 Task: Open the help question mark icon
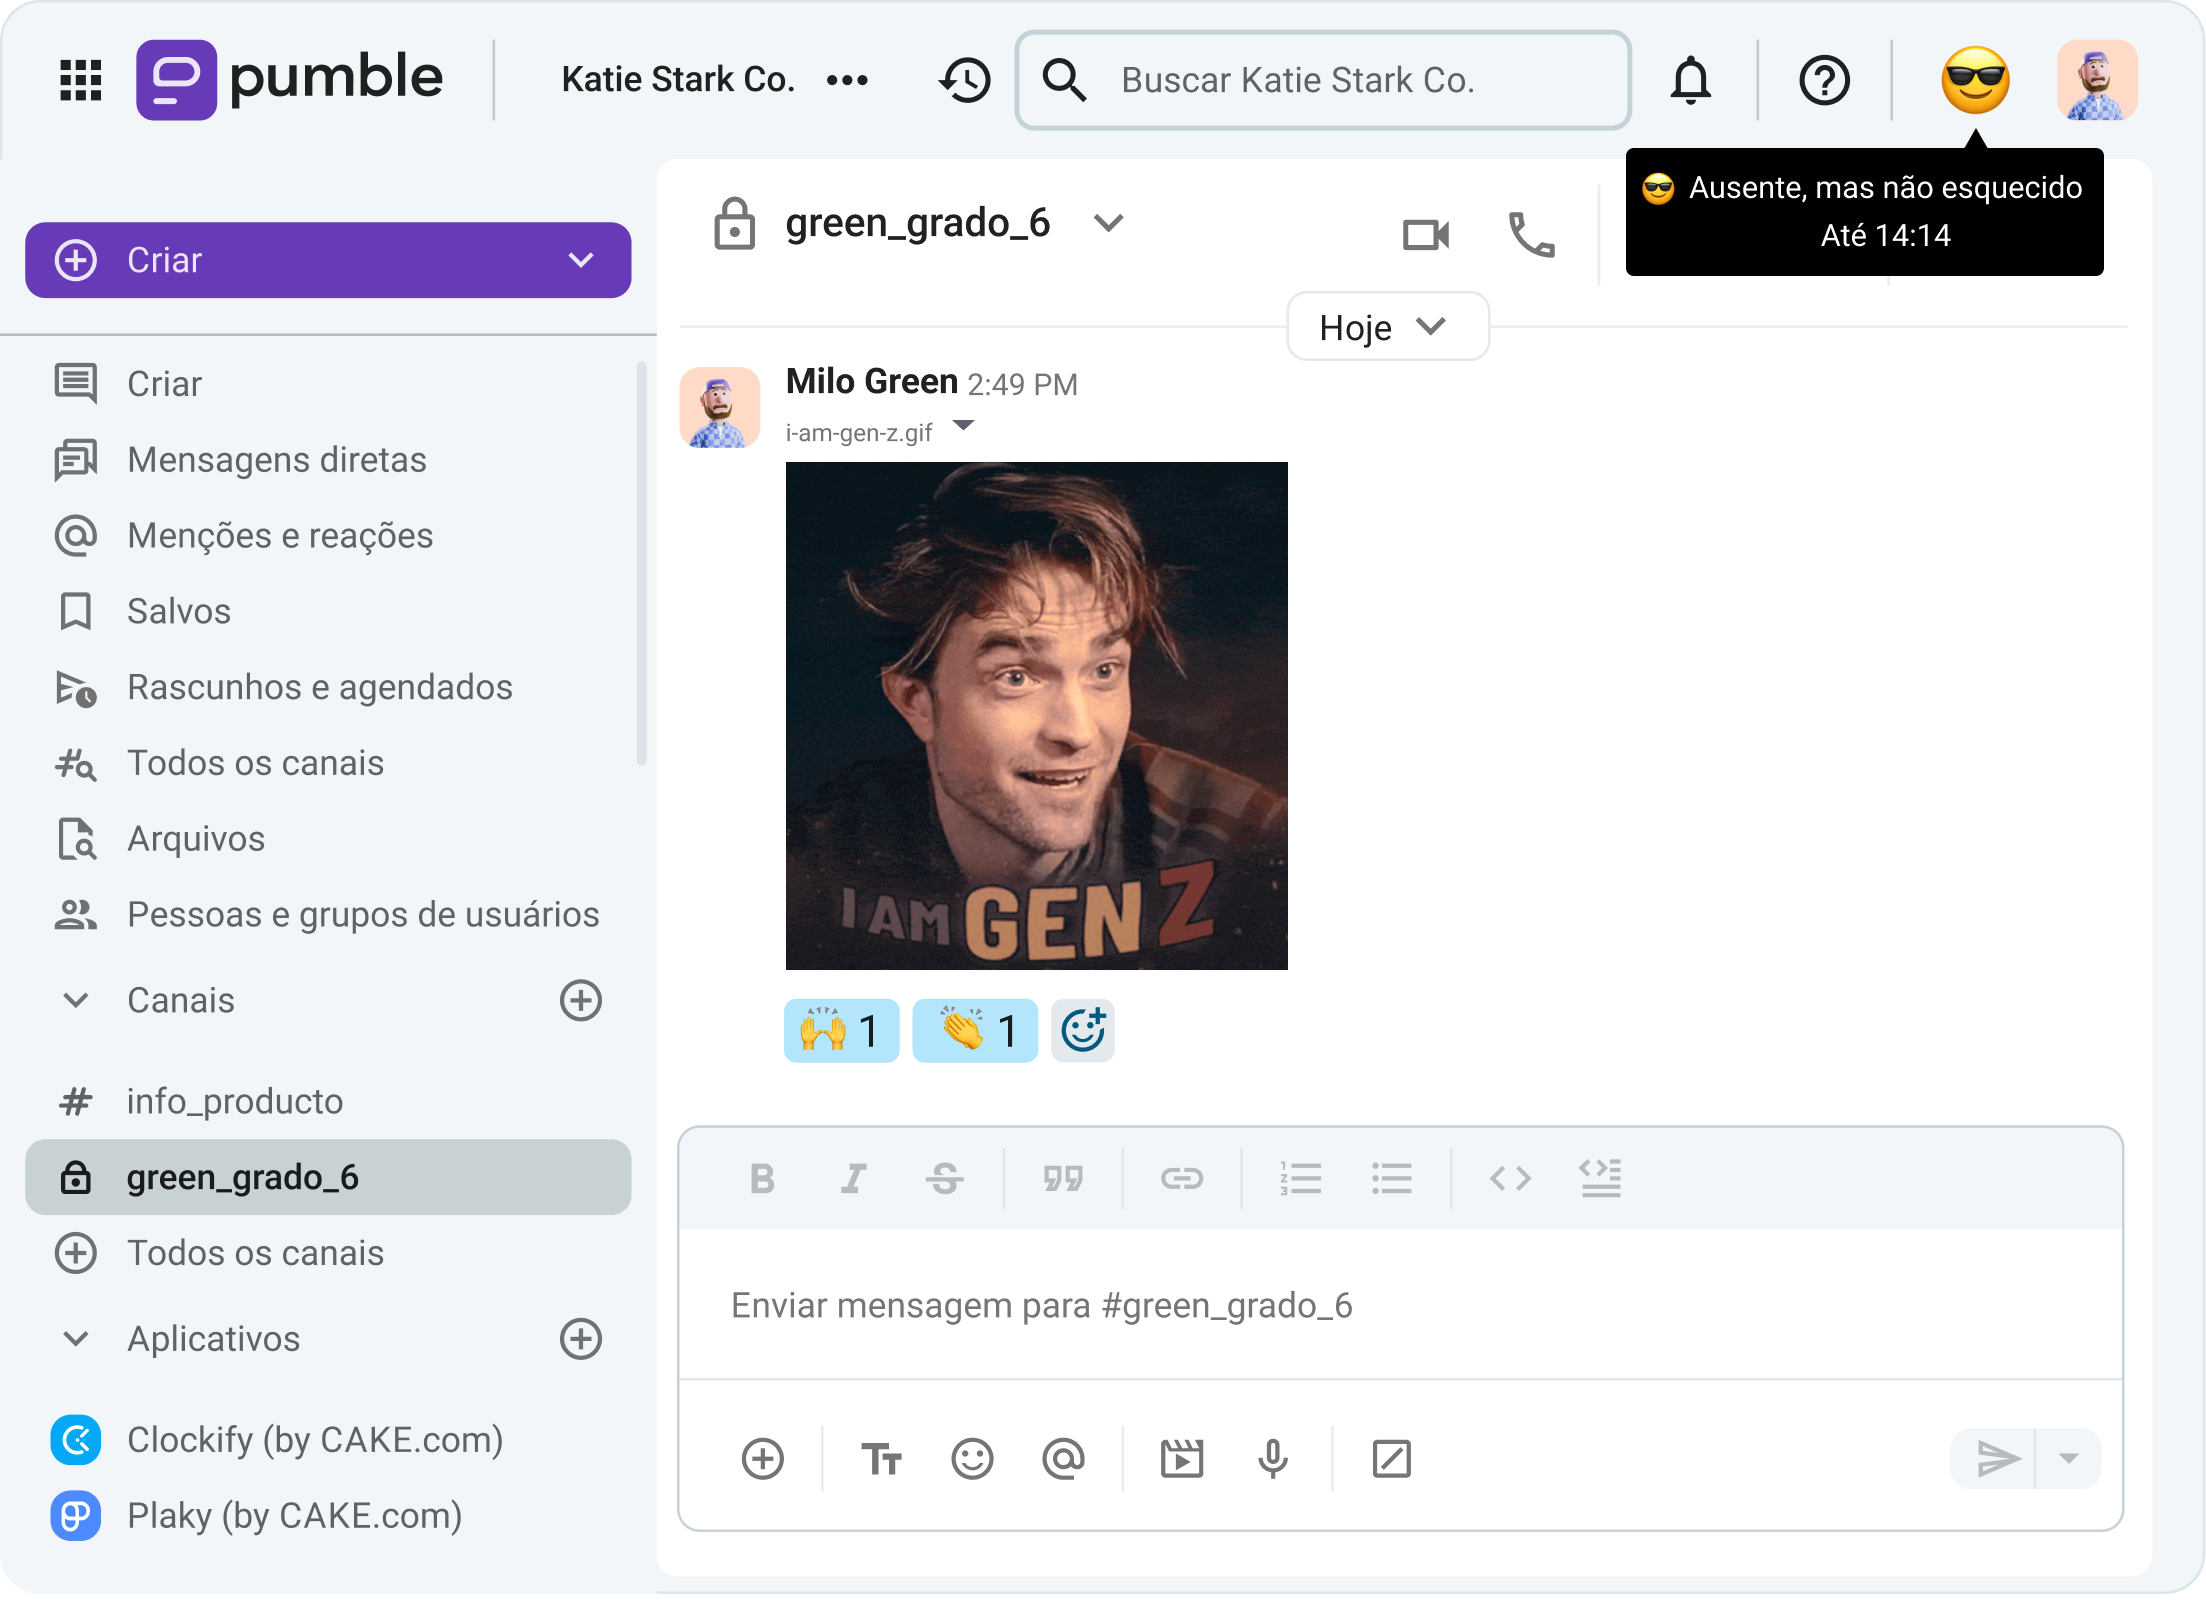point(1825,80)
